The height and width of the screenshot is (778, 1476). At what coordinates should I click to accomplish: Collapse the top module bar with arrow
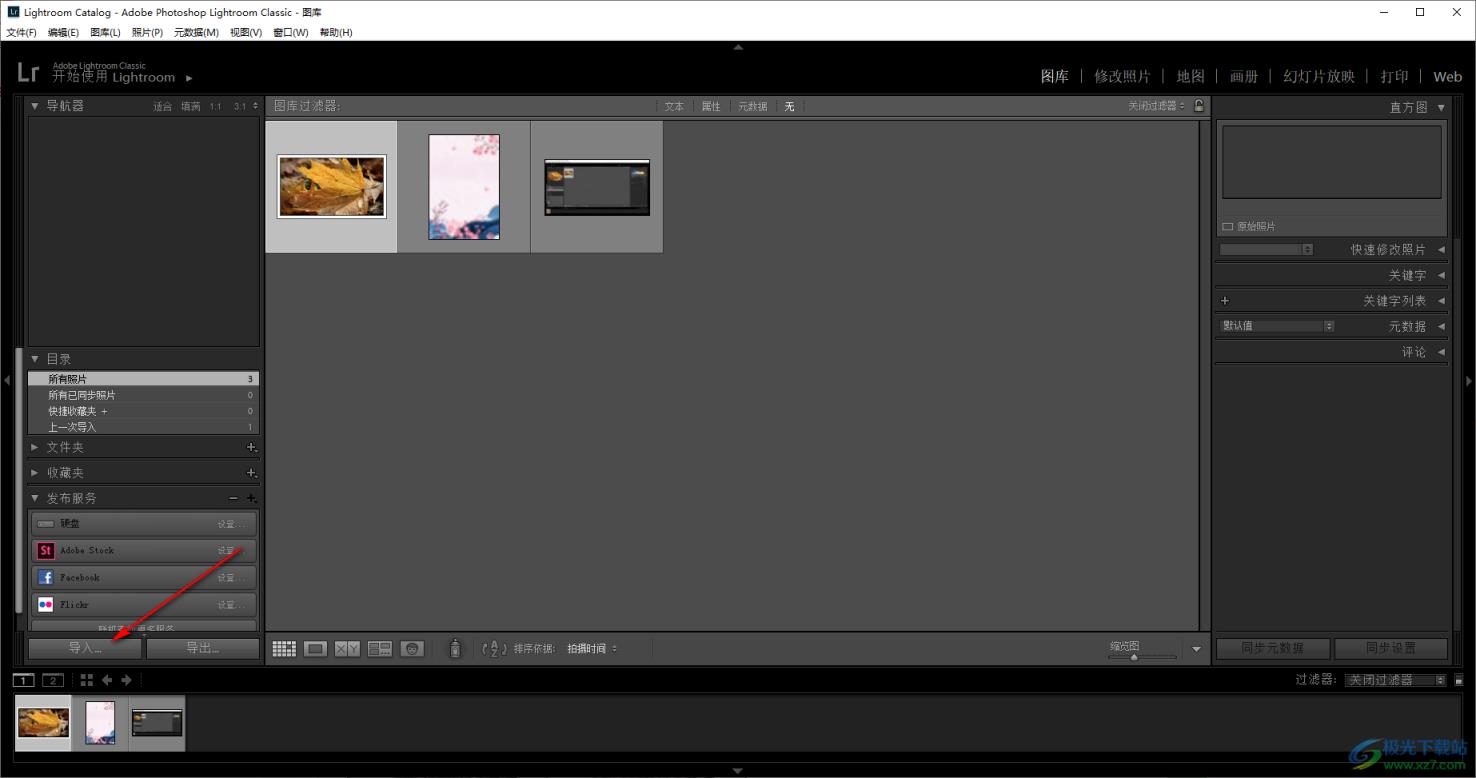tap(738, 47)
